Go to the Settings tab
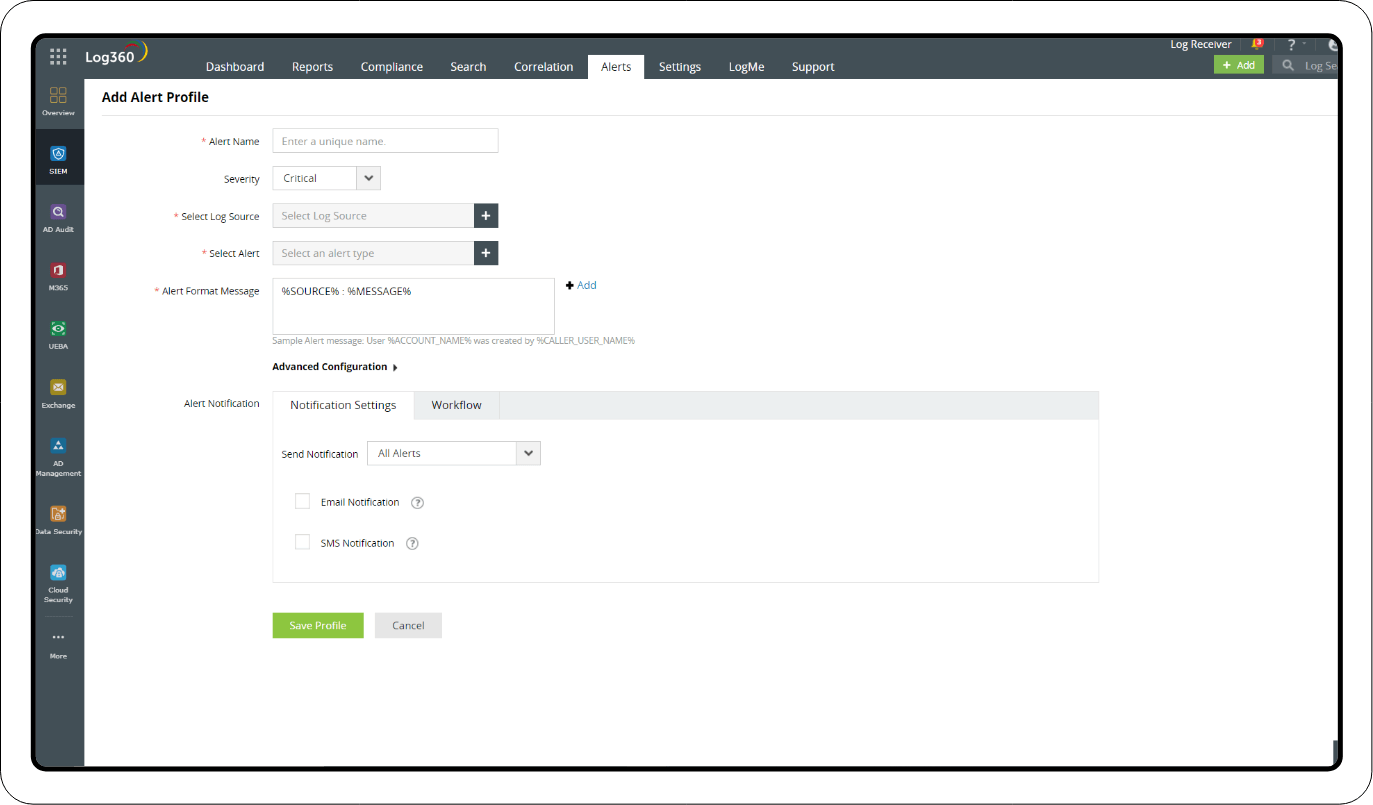The height and width of the screenshot is (805, 1373). [680, 67]
